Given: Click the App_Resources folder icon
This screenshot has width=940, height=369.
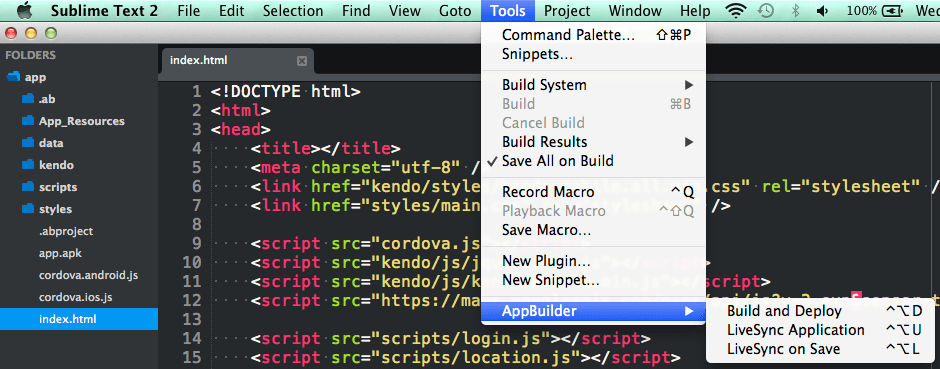Looking at the screenshot, I should 28,120.
